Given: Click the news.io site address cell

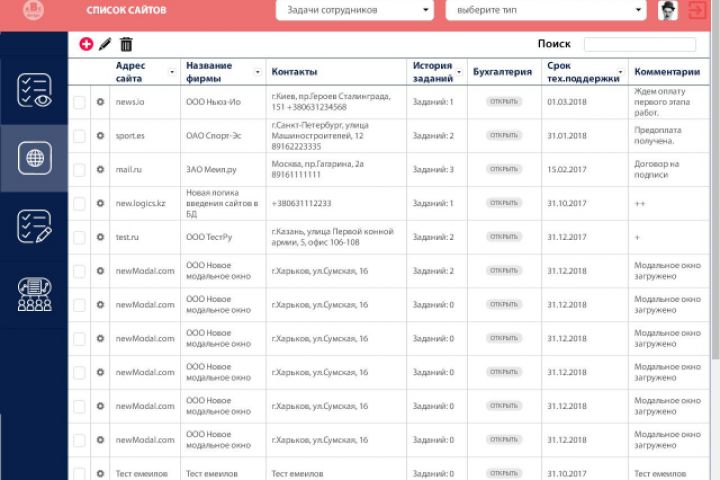Looking at the screenshot, I should point(130,102).
